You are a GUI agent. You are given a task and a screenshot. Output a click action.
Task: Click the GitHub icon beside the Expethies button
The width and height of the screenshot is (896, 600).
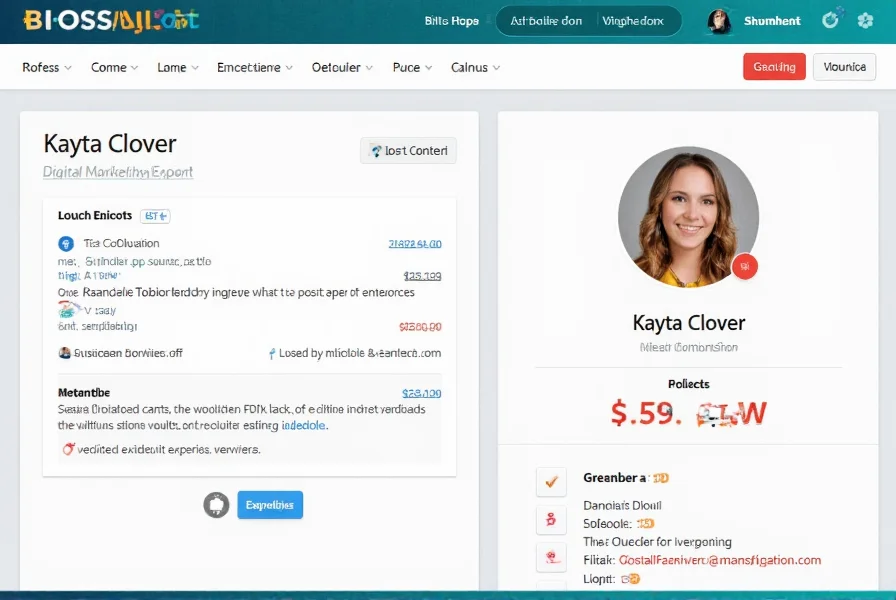[218, 505]
